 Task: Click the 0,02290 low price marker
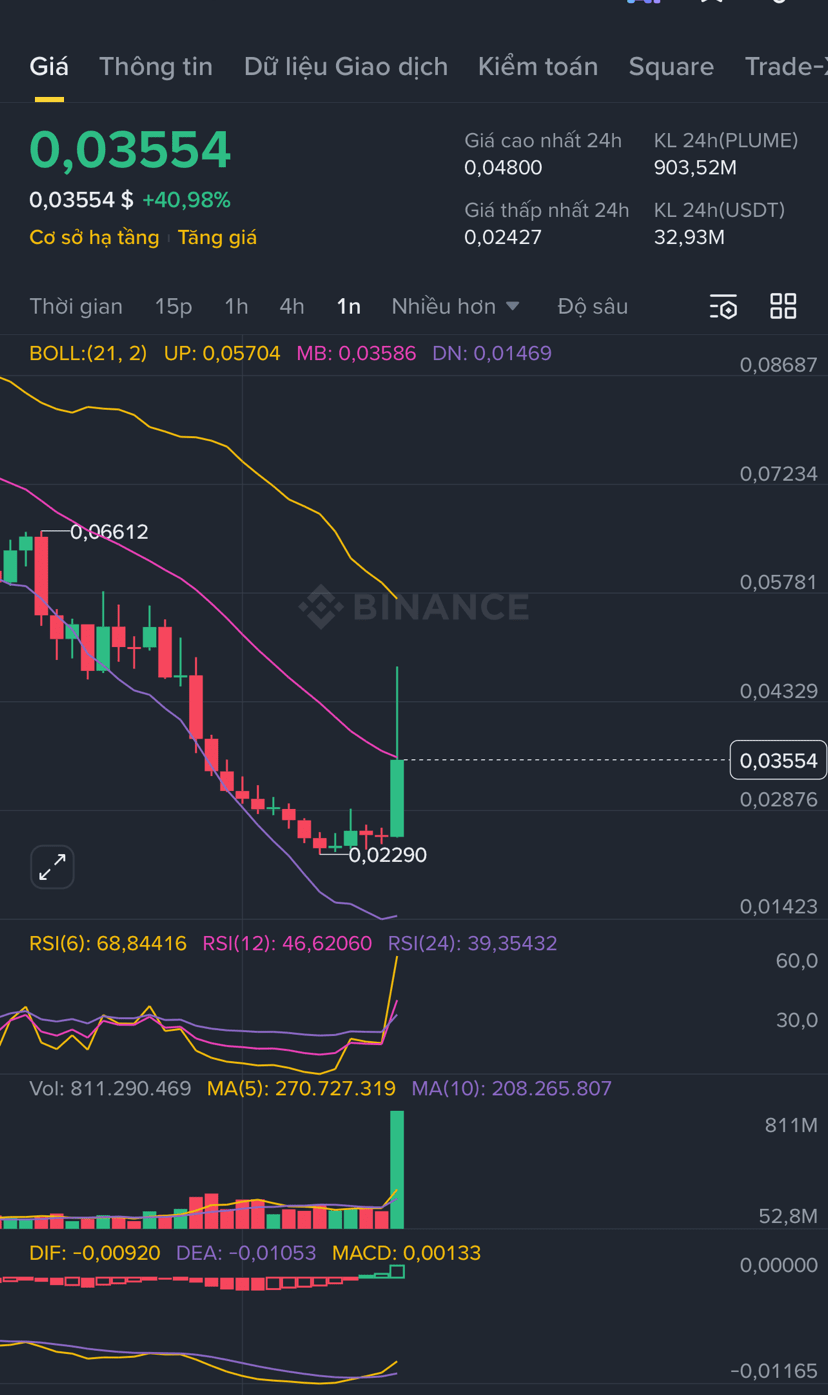[387, 855]
